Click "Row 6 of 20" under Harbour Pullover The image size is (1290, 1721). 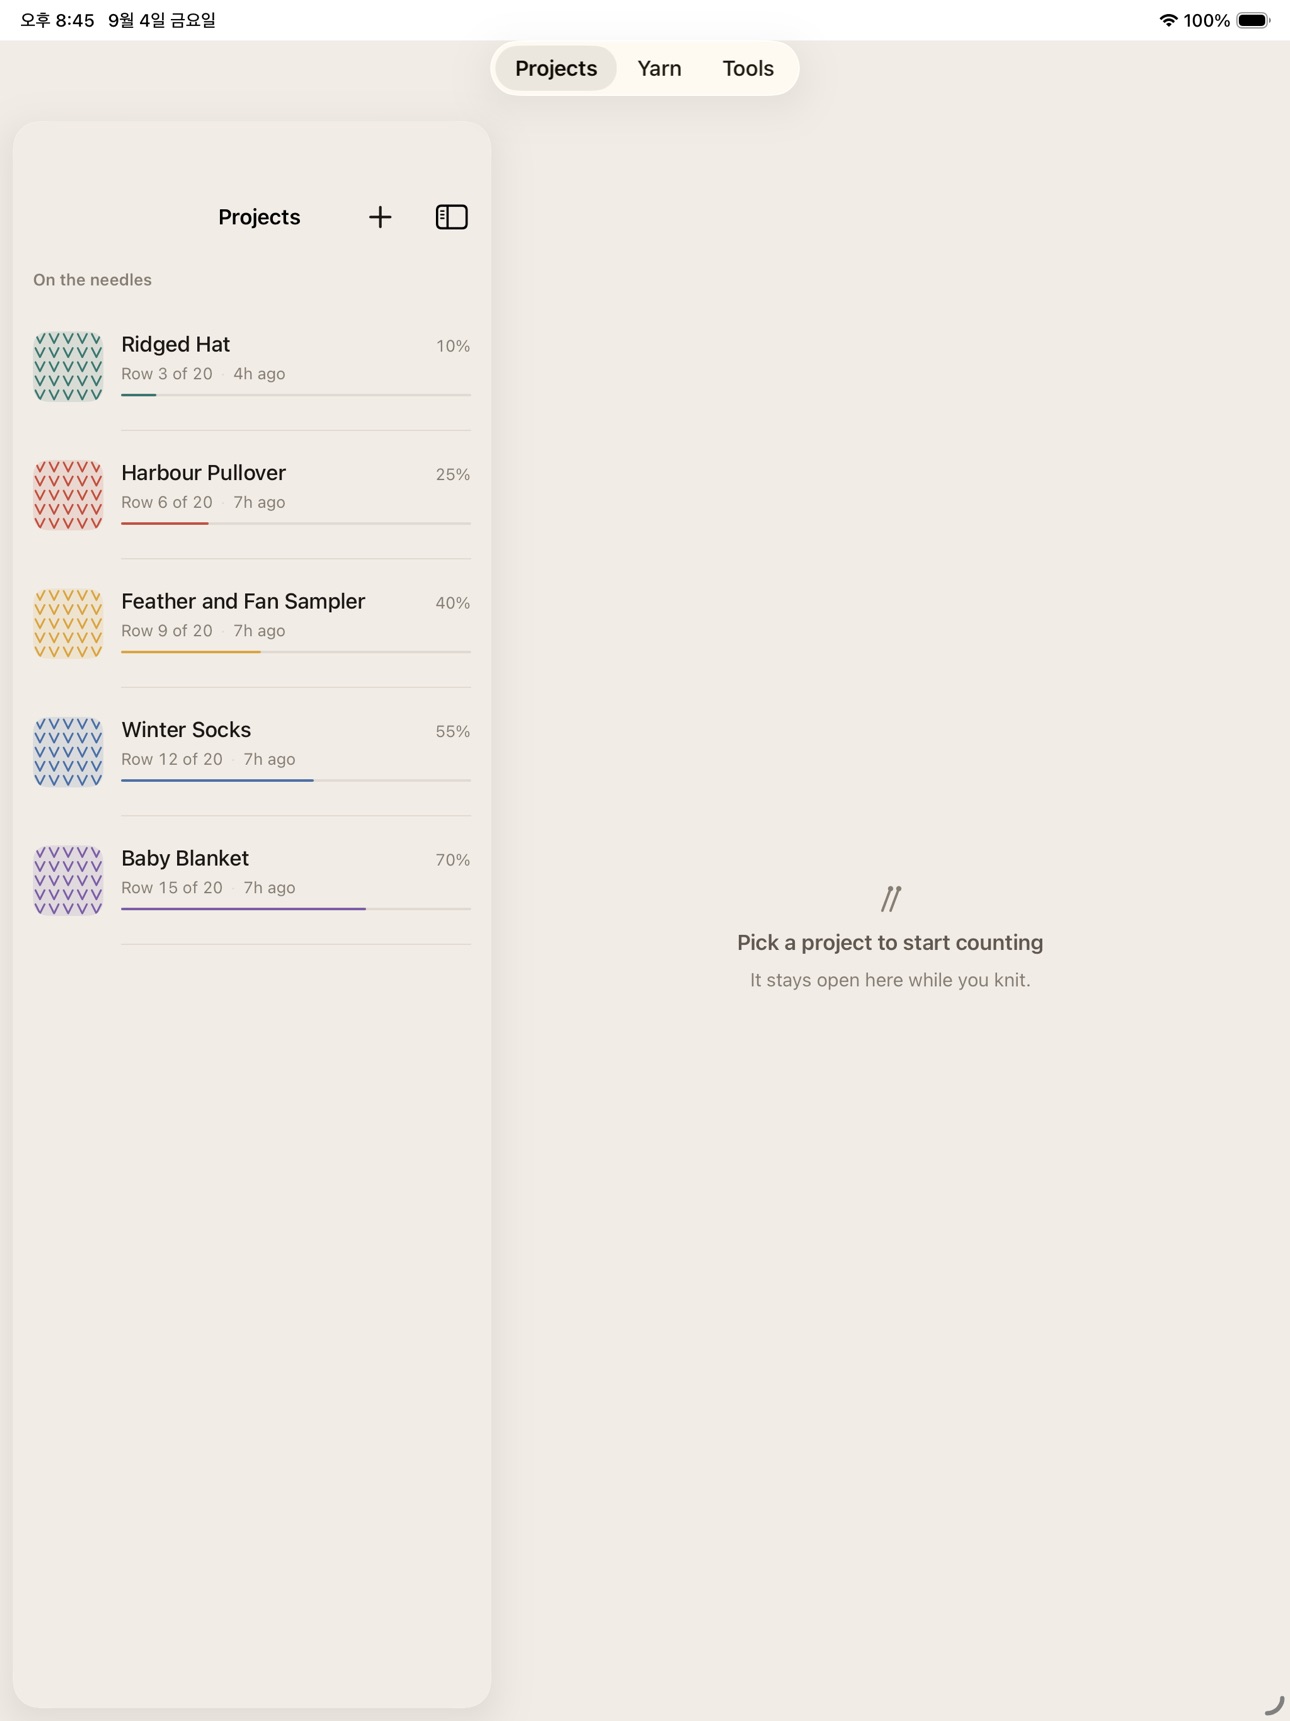(x=167, y=502)
